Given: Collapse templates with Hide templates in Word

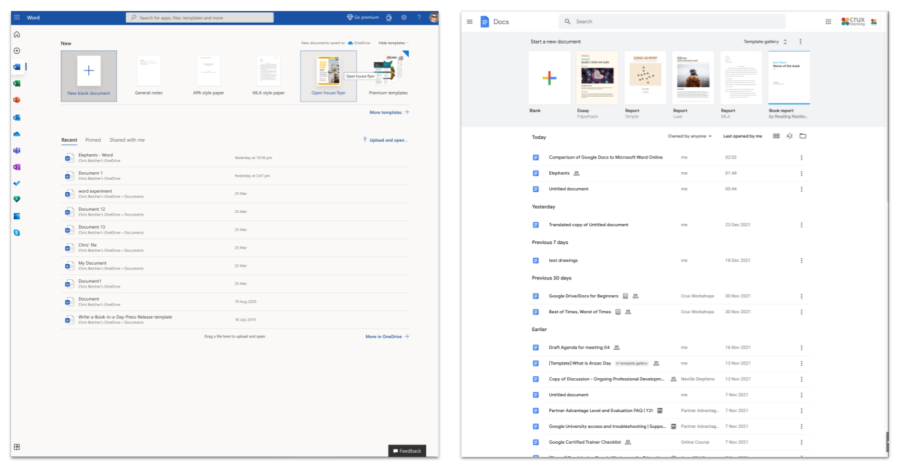Looking at the screenshot, I should click(x=394, y=43).
